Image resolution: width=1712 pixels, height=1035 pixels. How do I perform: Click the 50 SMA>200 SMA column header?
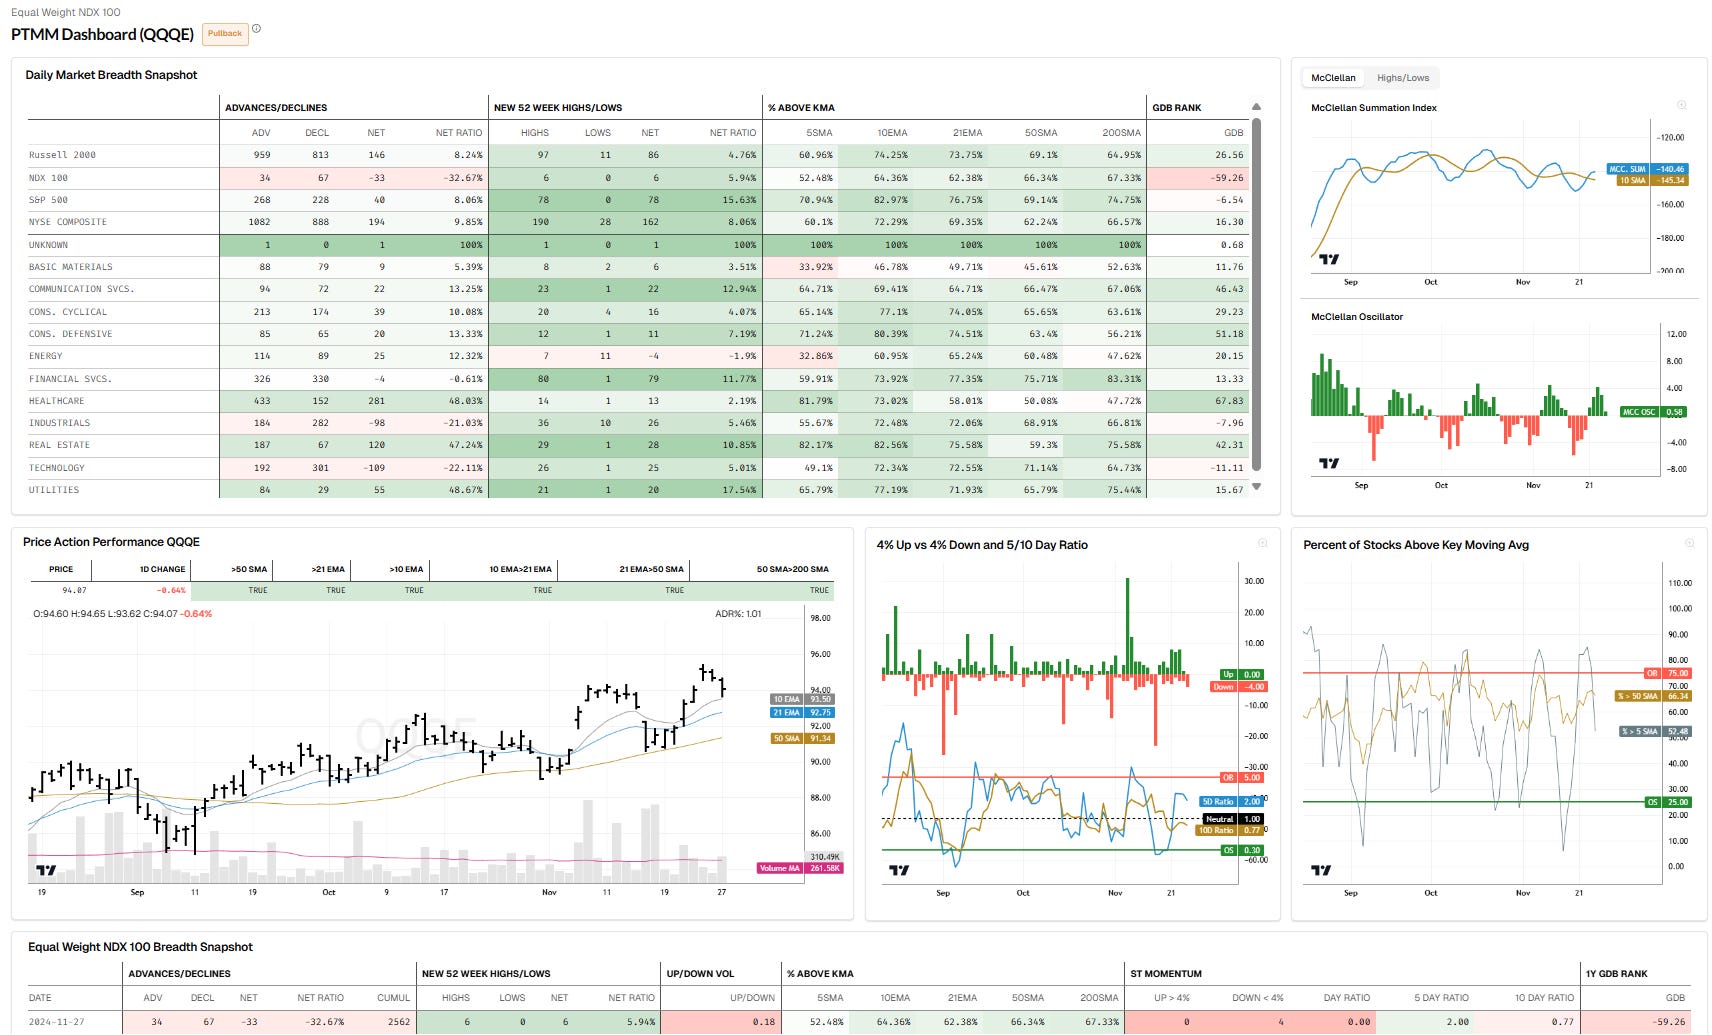[792, 569]
